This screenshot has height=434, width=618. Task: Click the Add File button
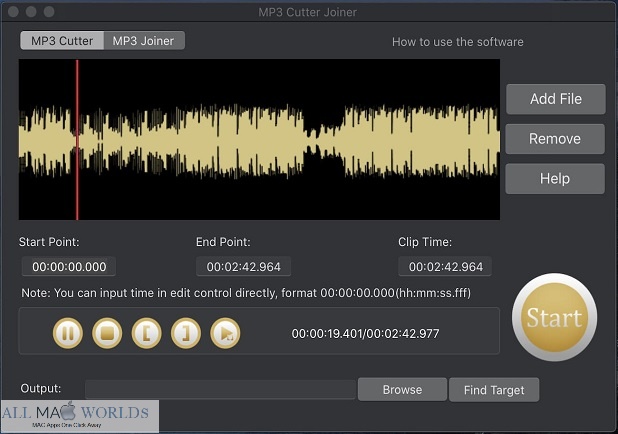(556, 99)
